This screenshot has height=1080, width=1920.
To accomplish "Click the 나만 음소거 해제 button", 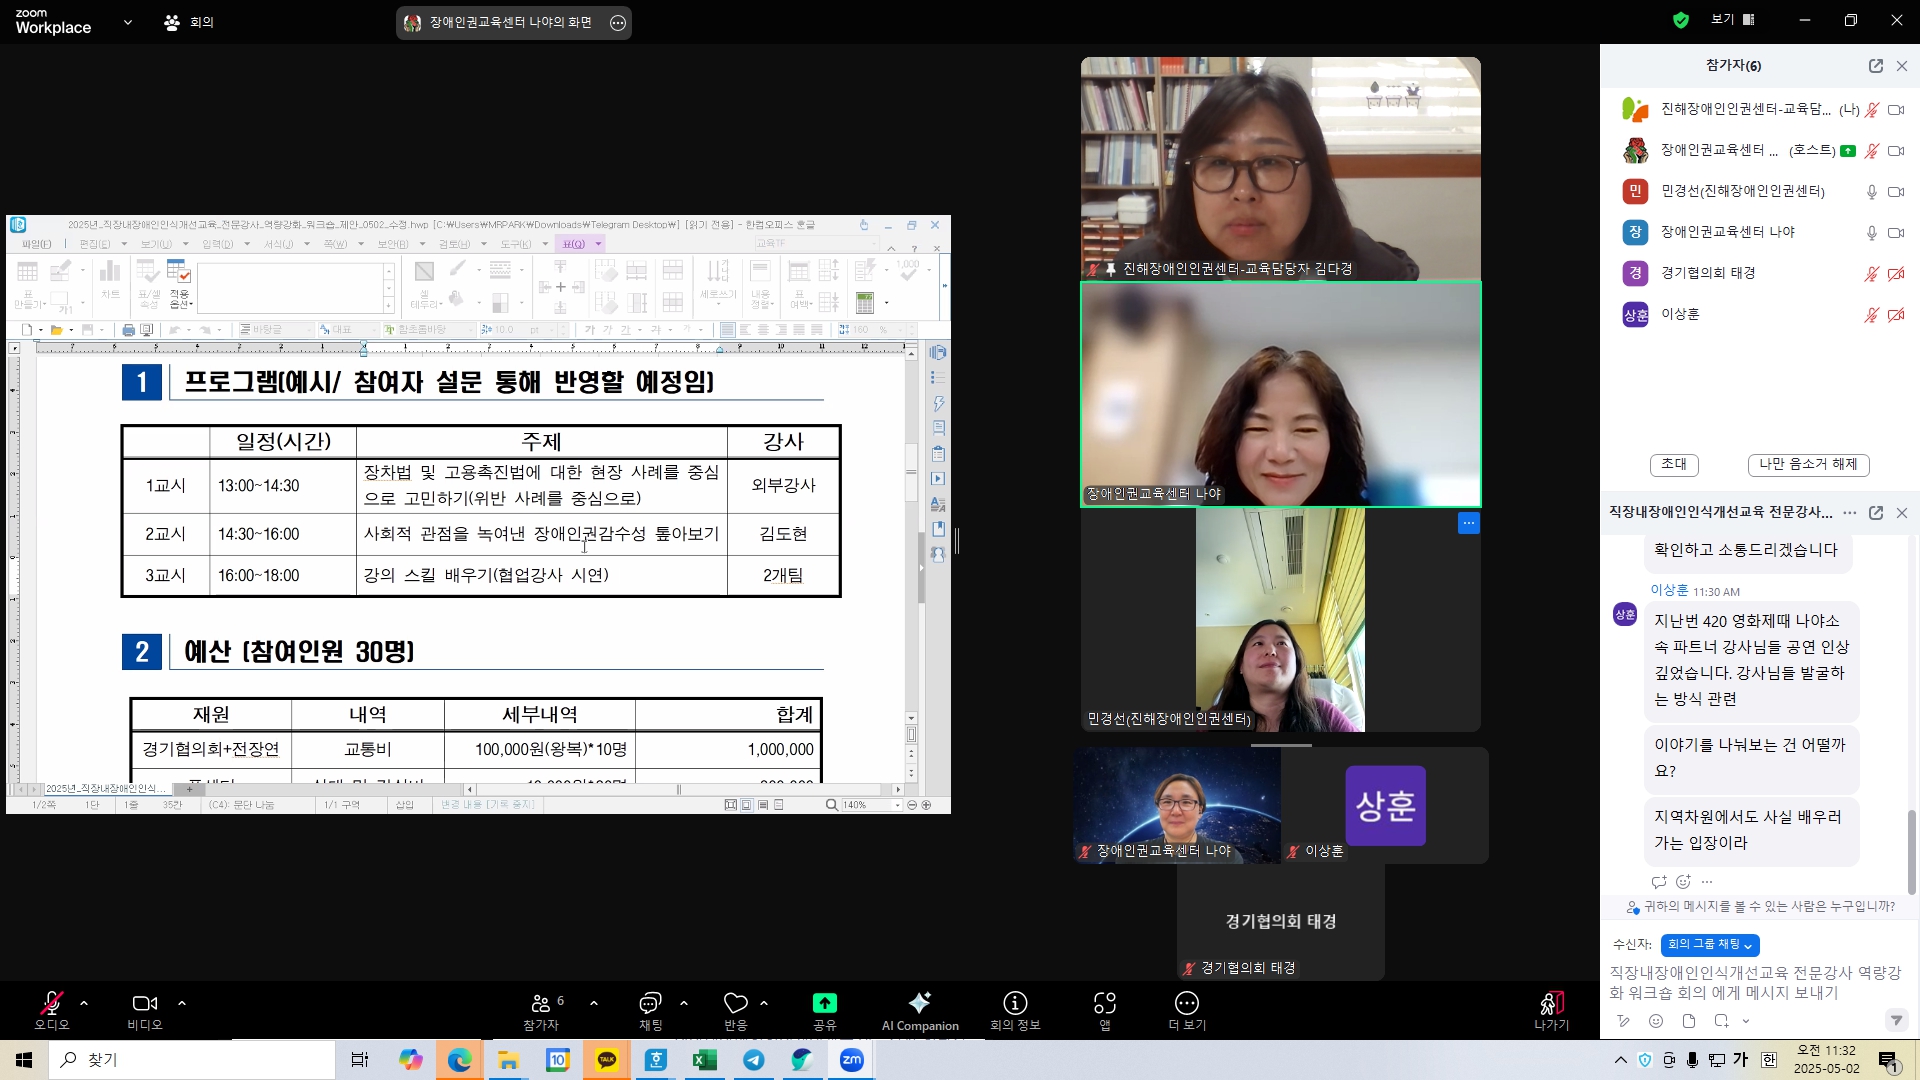I will (1808, 464).
